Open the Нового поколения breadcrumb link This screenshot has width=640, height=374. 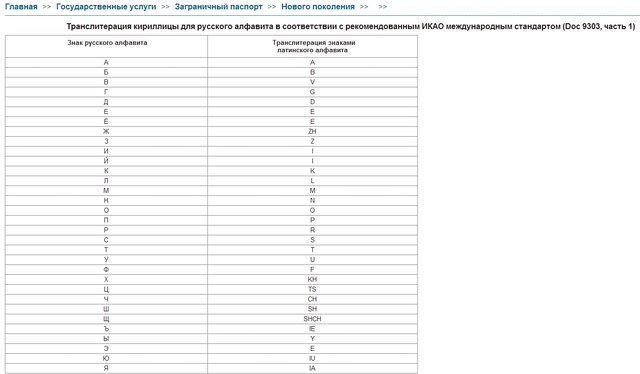pos(318,7)
